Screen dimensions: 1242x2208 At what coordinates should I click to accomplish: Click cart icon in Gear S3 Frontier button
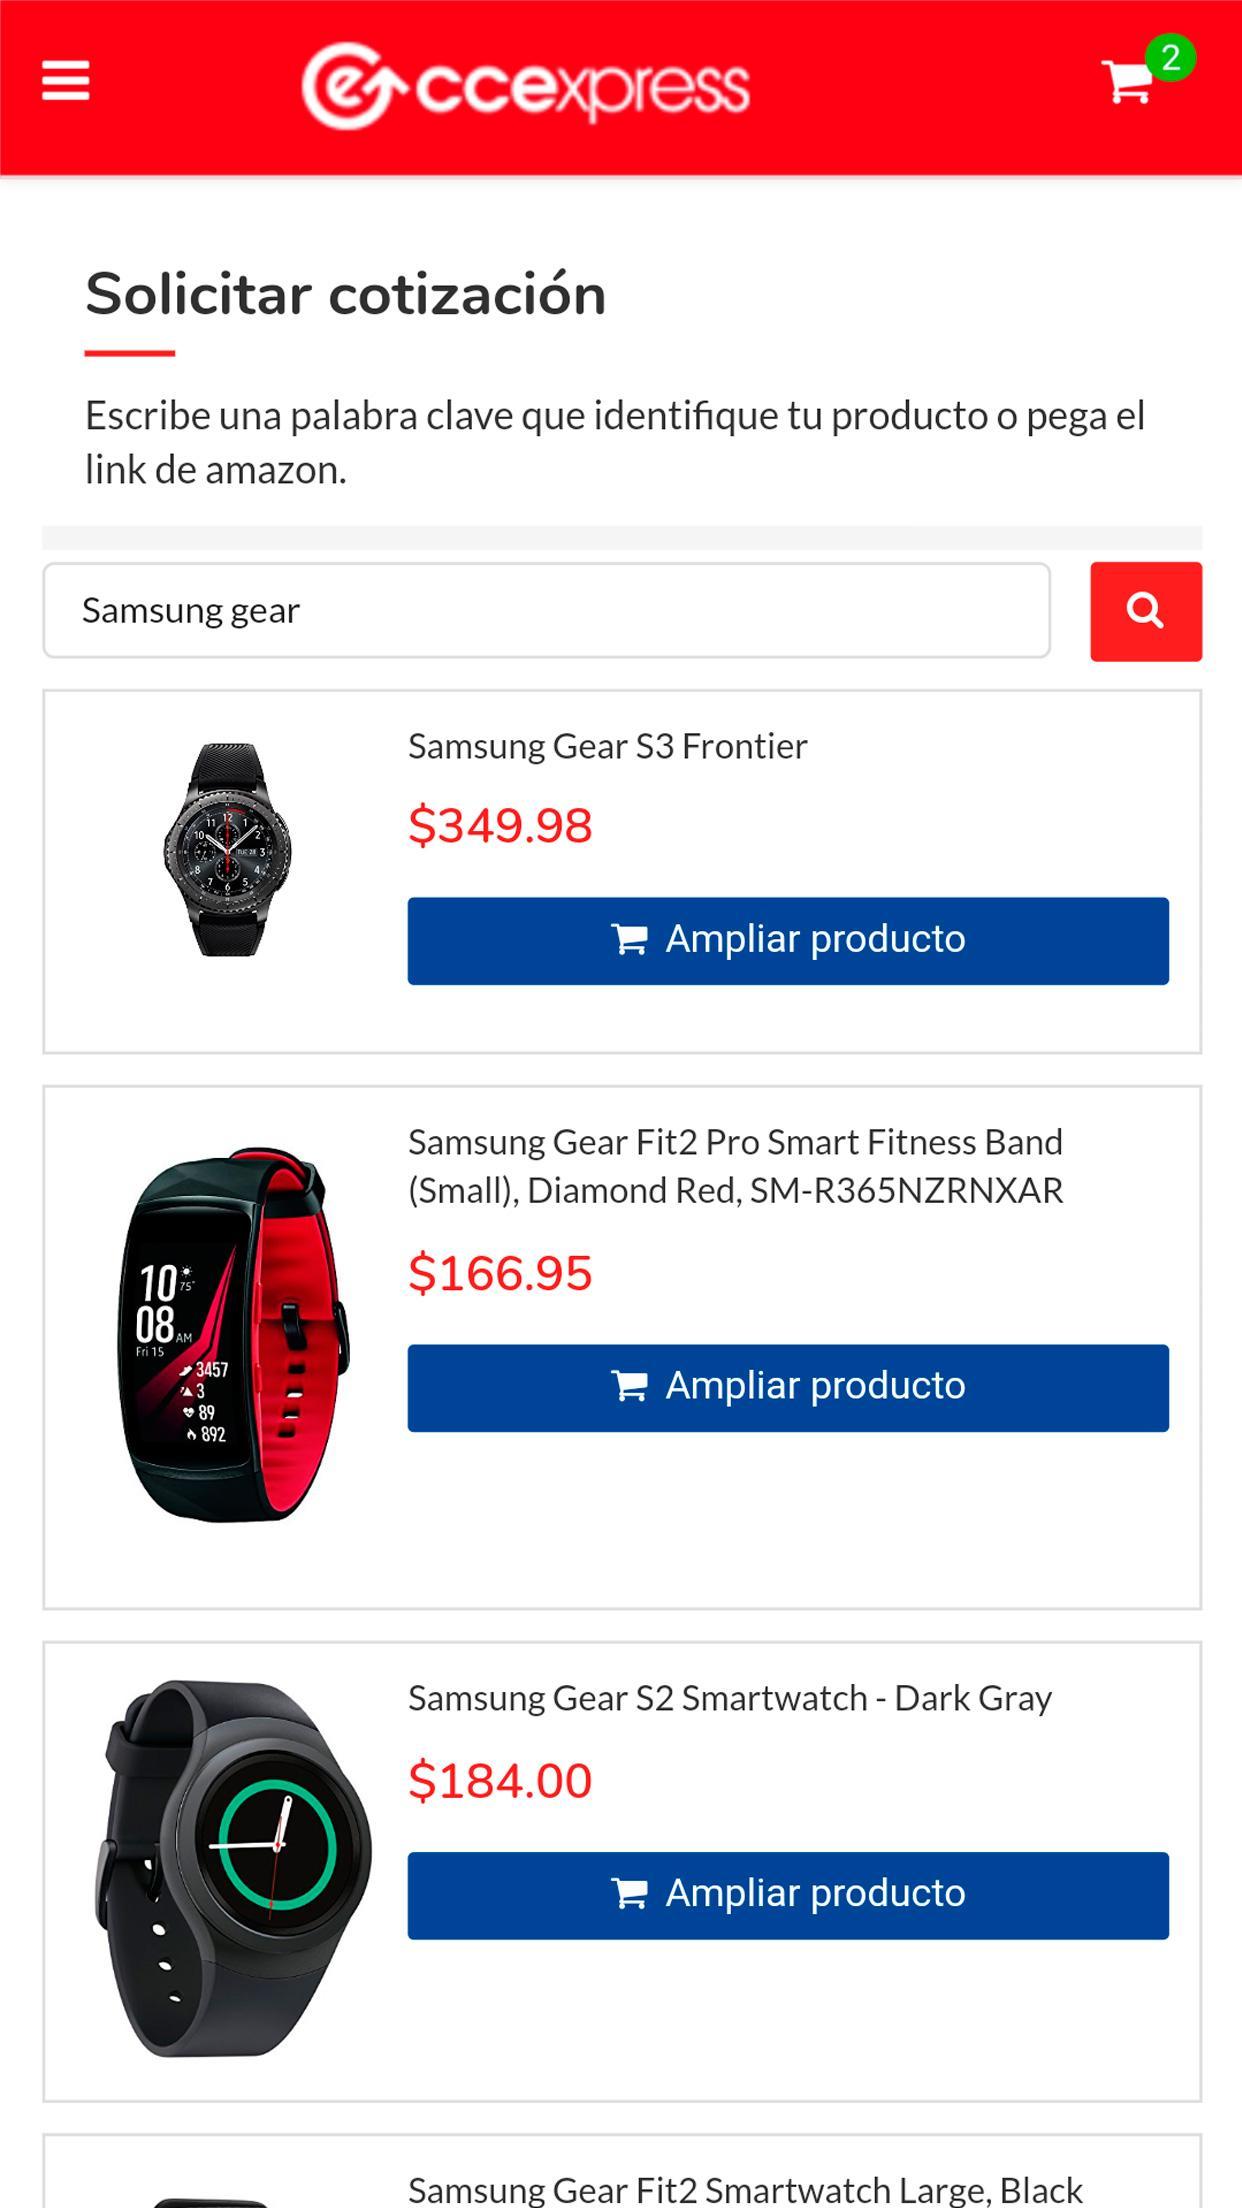click(630, 940)
